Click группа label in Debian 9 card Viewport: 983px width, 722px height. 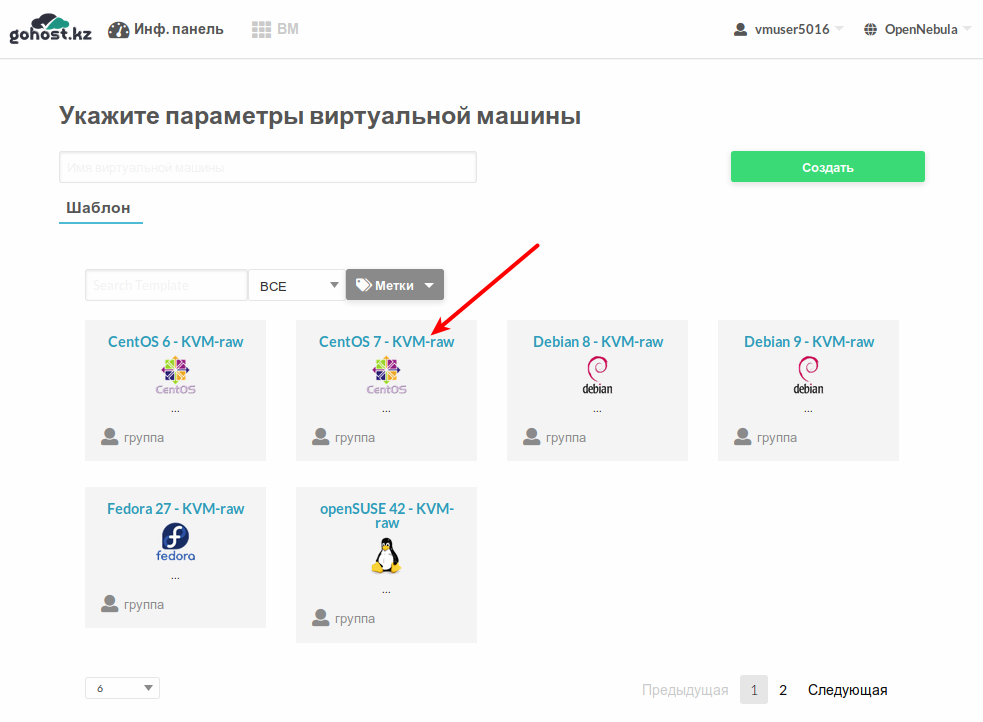point(777,437)
